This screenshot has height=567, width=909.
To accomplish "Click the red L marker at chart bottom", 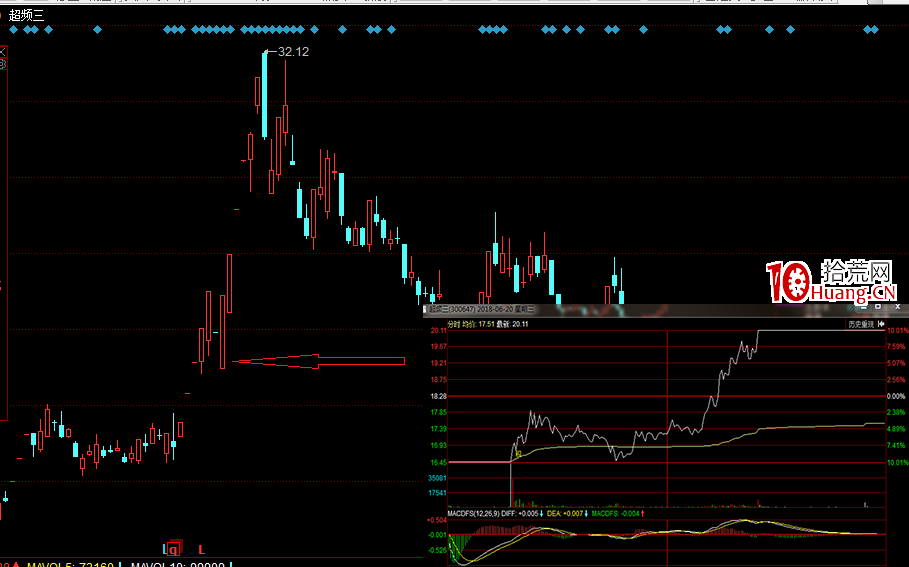I will pyautogui.click(x=201, y=549).
